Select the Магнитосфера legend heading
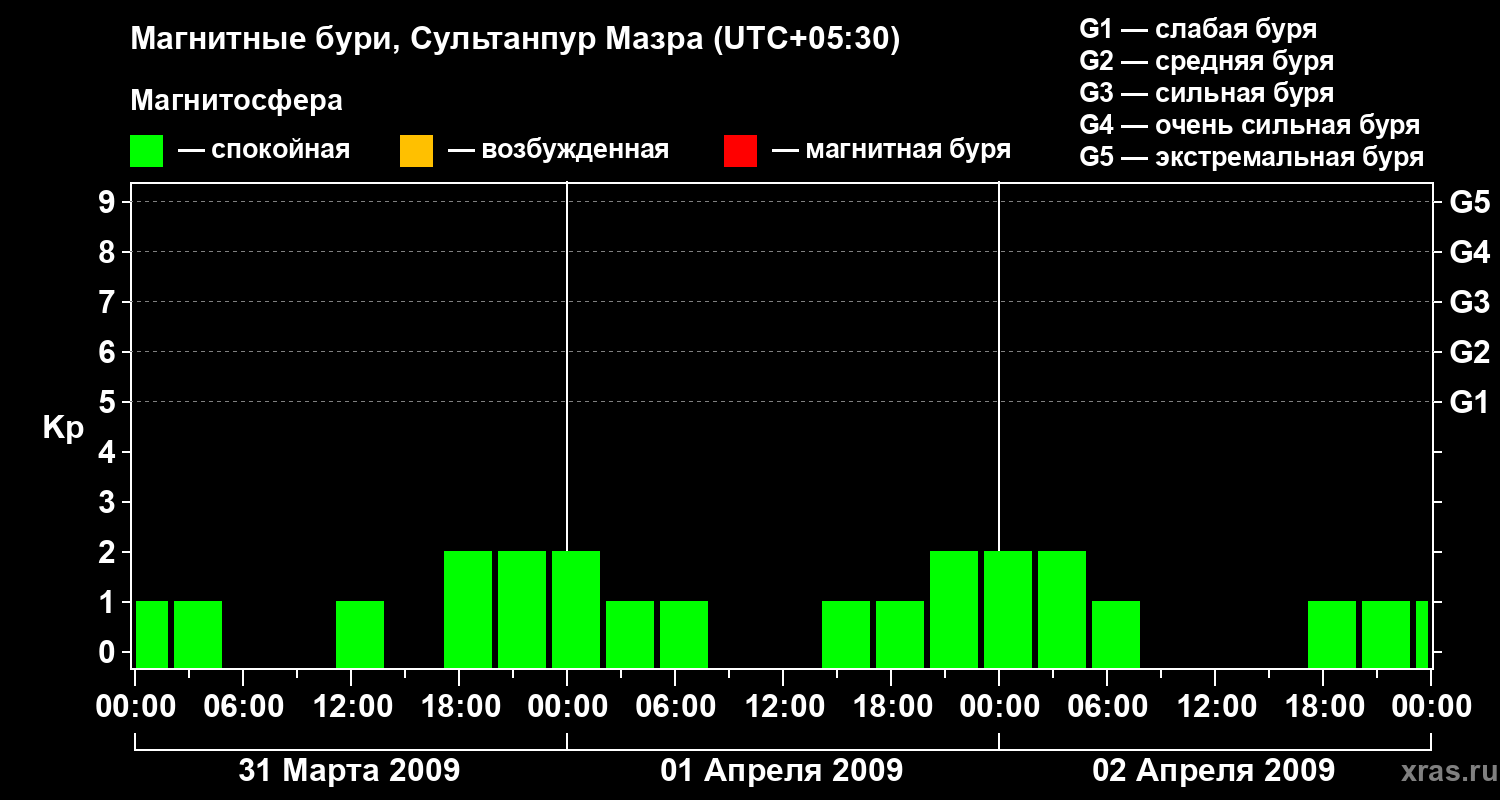Viewport: 1500px width, 800px height. (236, 101)
